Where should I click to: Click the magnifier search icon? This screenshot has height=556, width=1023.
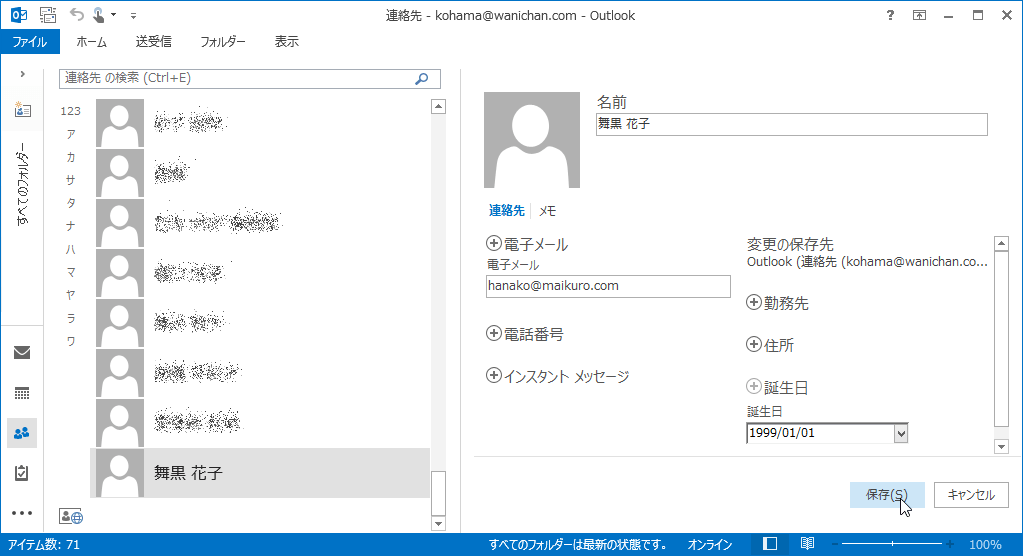coord(422,78)
